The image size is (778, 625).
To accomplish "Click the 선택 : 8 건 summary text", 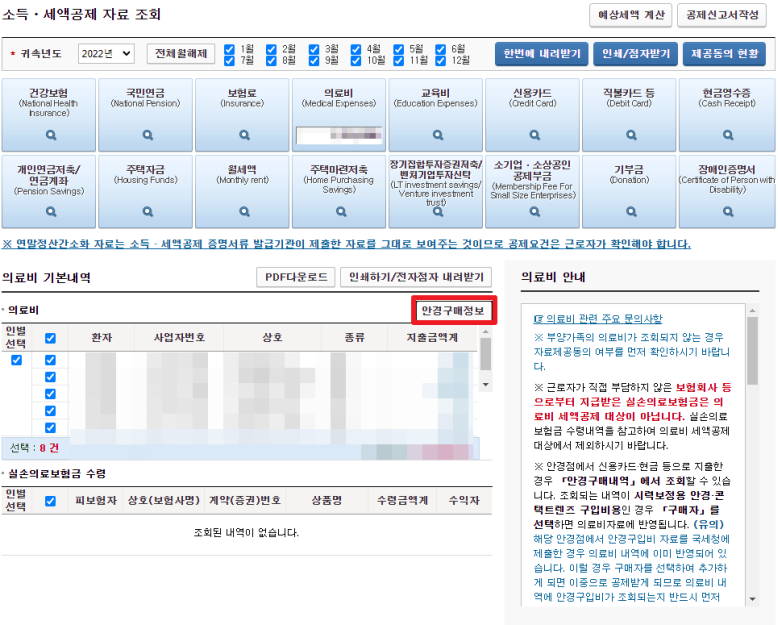I will pos(34,448).
